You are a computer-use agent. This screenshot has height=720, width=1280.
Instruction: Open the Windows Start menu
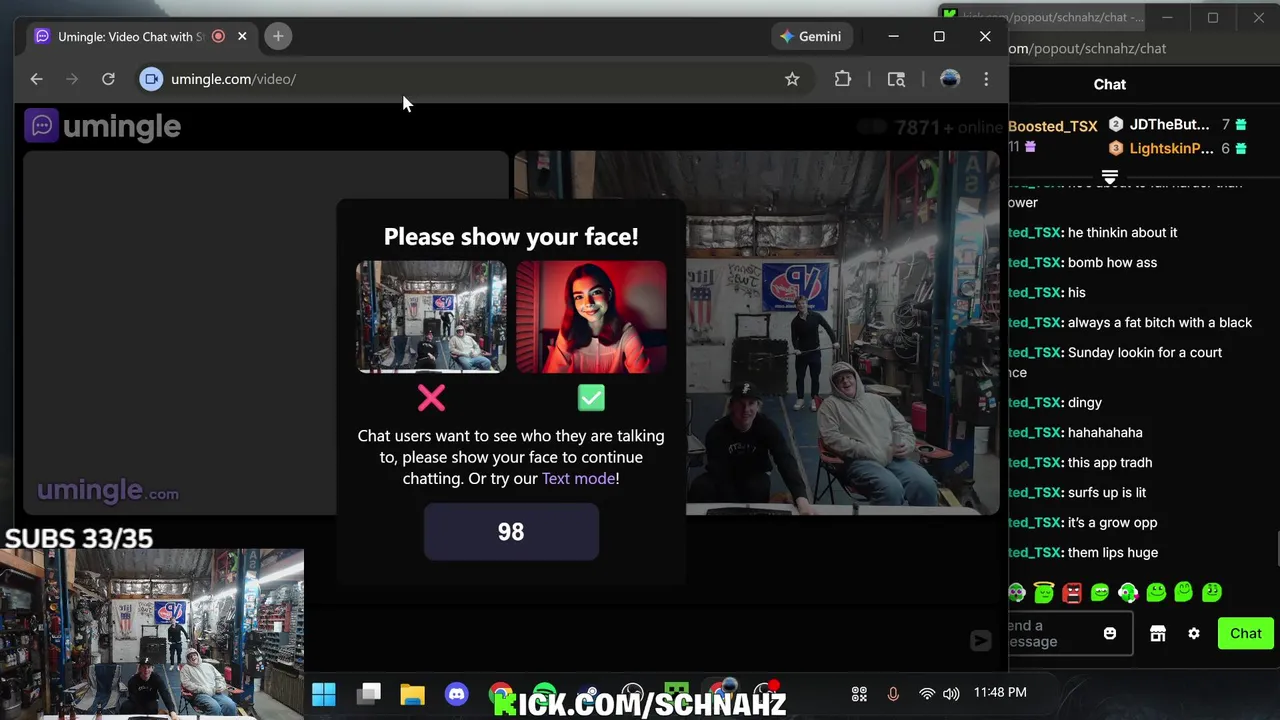click(324, 693)
